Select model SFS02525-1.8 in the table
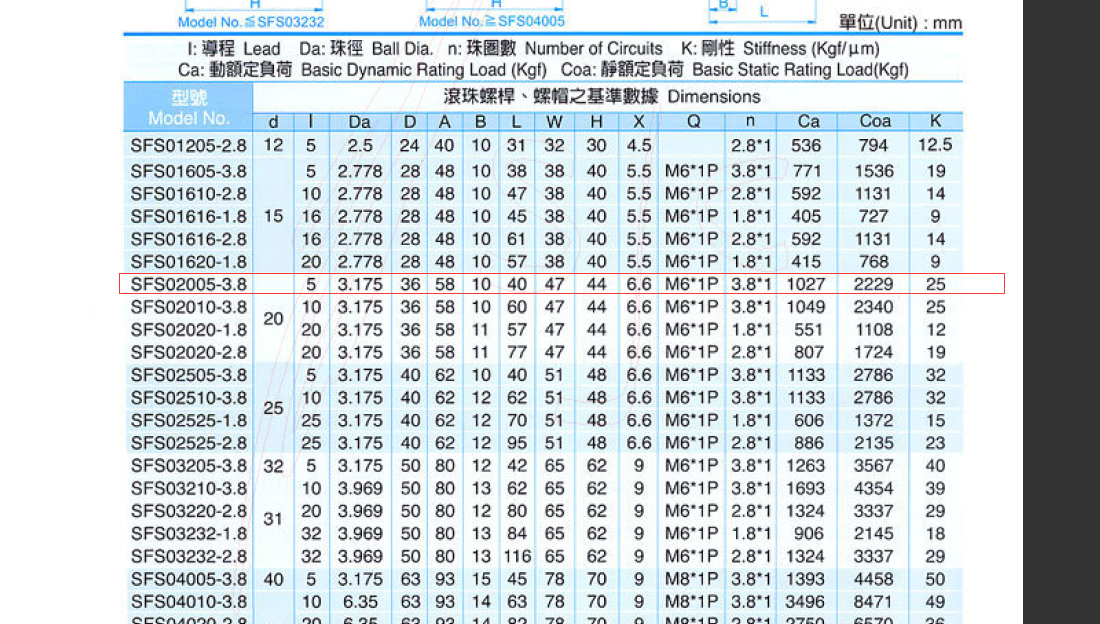Image resolution: width=1100 pixels, height=624 pixels. (x=188, y=420)
